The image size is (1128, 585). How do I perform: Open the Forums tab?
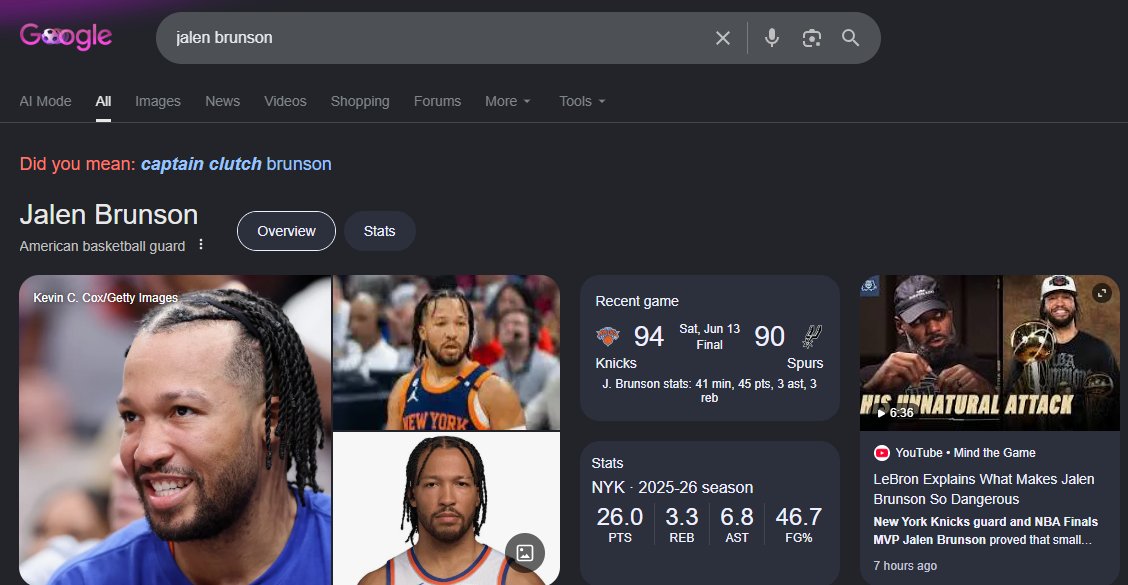pyautogui.click(x=437, y=101)
